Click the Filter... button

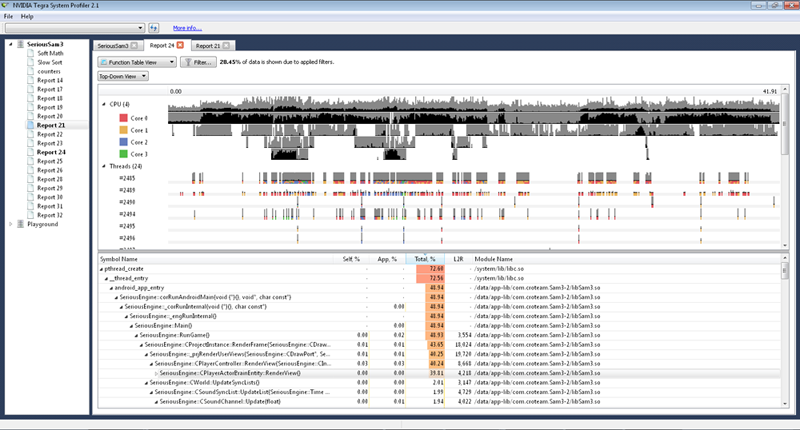point(198,62)
